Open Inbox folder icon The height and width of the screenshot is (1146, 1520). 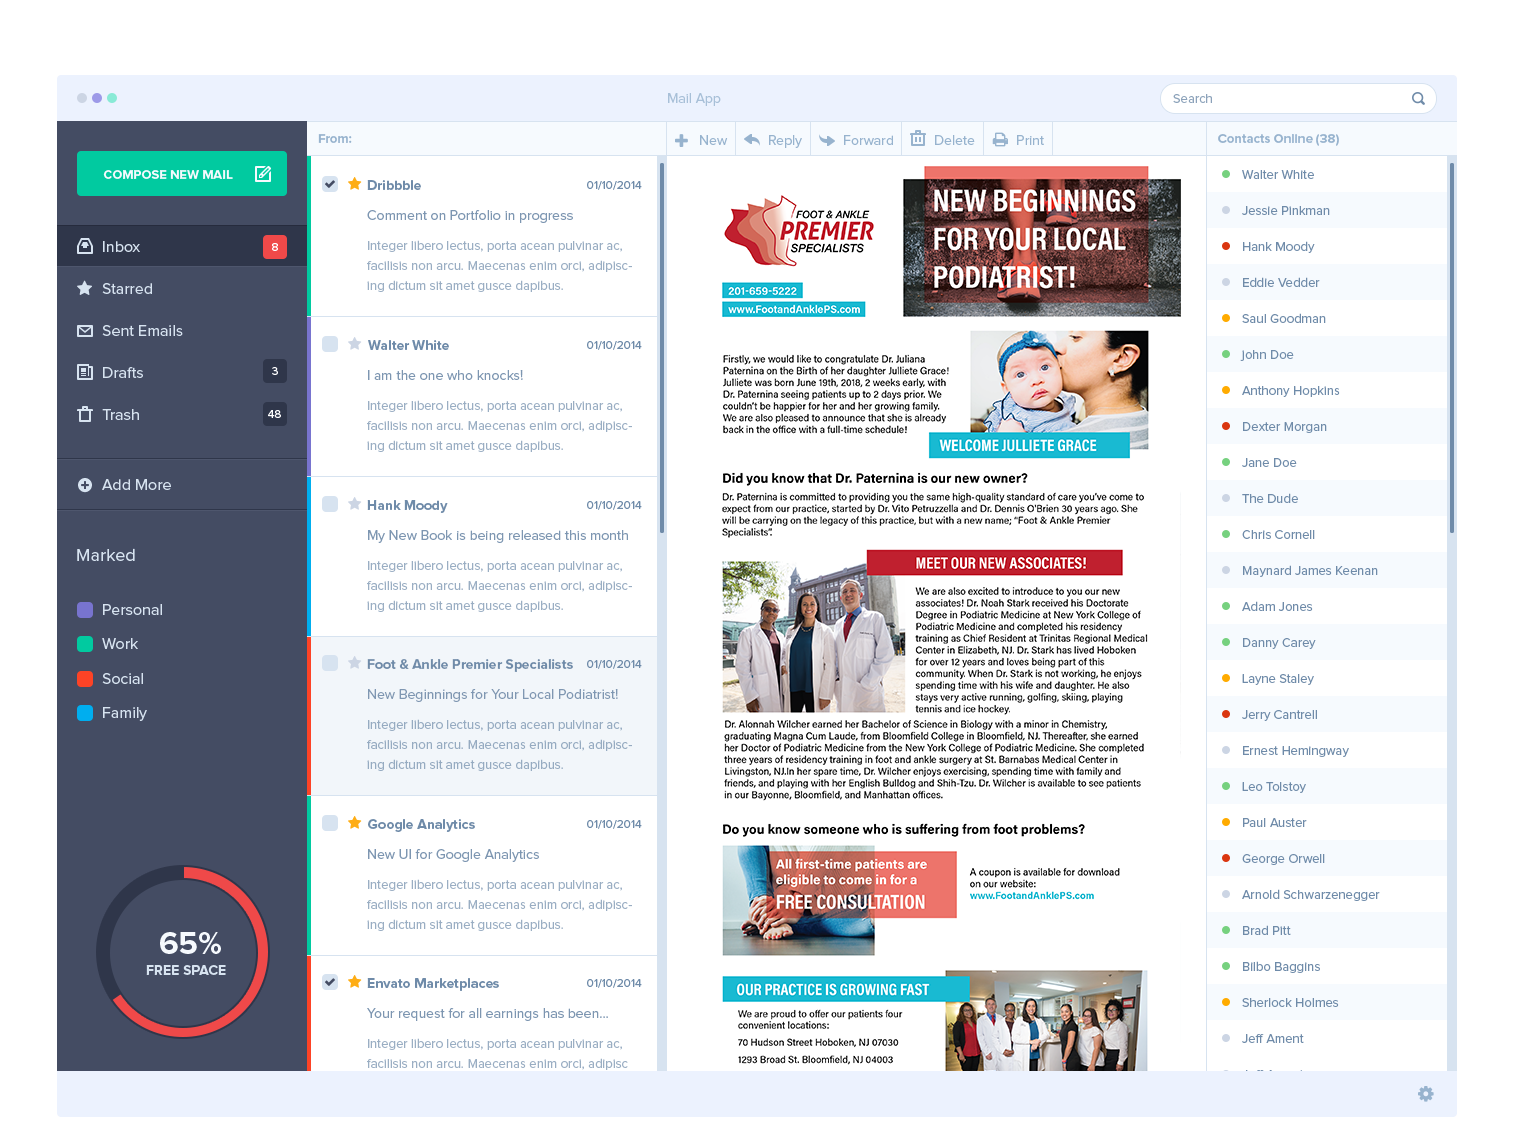(85, 246)
